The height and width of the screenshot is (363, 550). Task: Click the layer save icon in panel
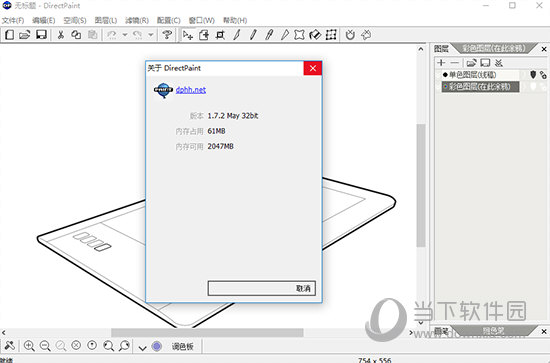point(485,63)
